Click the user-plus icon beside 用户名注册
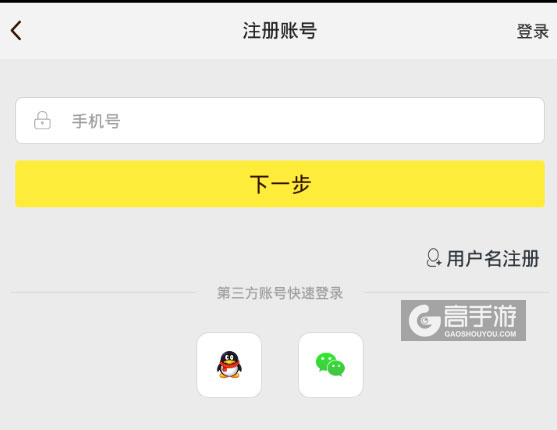The image size is (557, 430). tap(434, 258)
